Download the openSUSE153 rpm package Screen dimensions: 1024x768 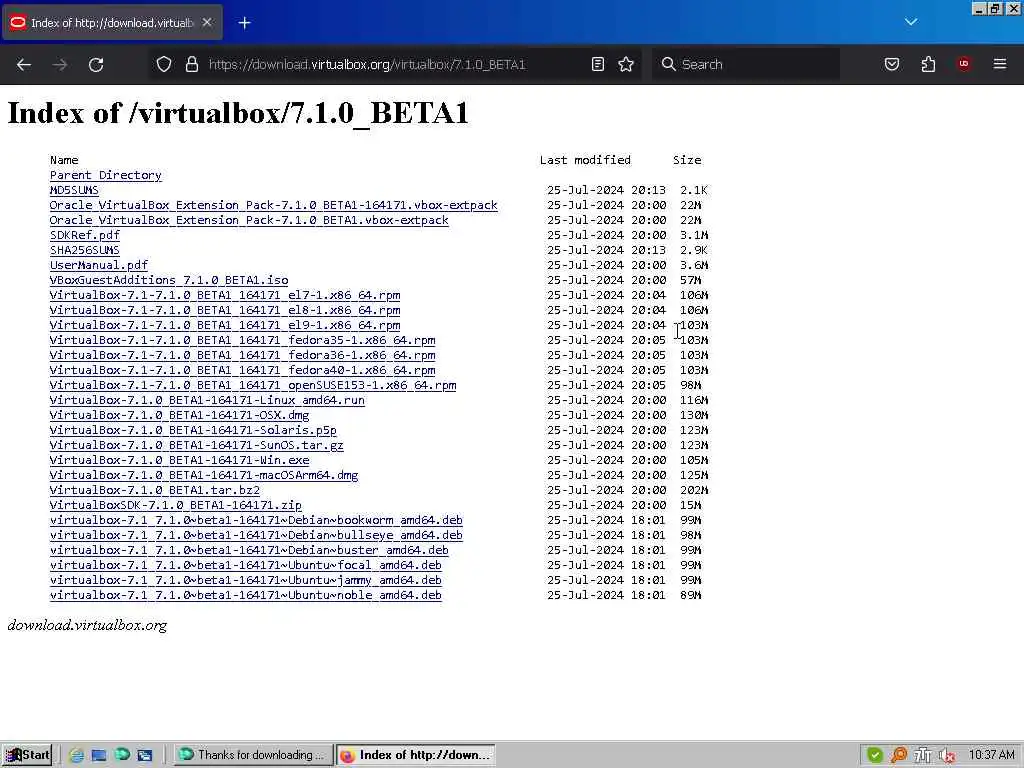click(x=253, y=385)
